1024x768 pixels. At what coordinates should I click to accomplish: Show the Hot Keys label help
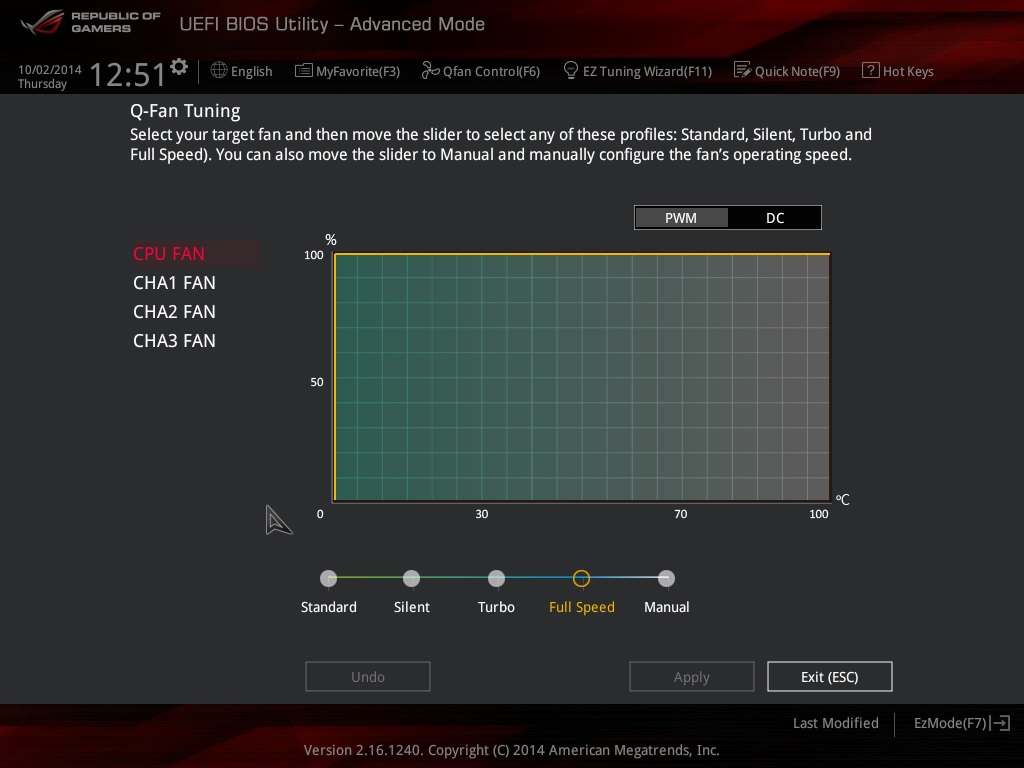(908, 71)
